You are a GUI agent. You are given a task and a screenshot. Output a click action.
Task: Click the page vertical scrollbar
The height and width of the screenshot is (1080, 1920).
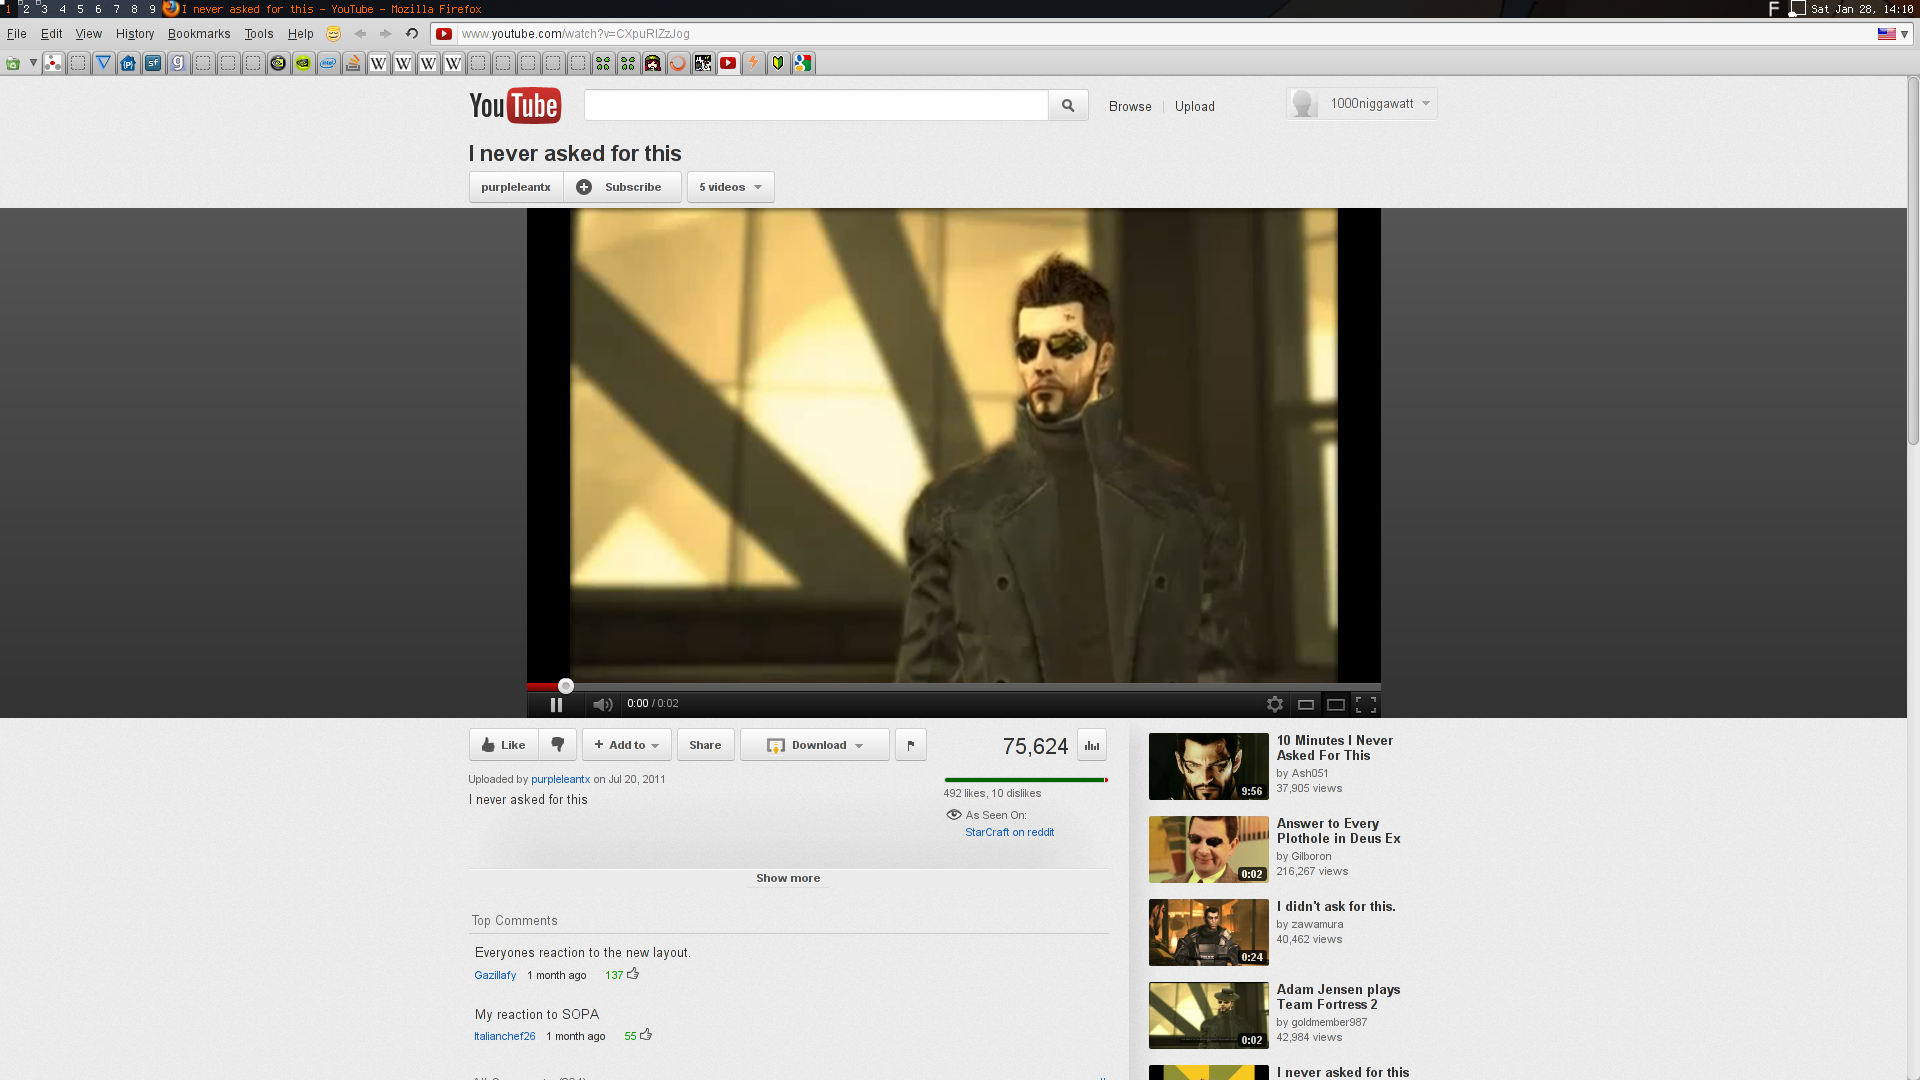tap(1913, 260)
